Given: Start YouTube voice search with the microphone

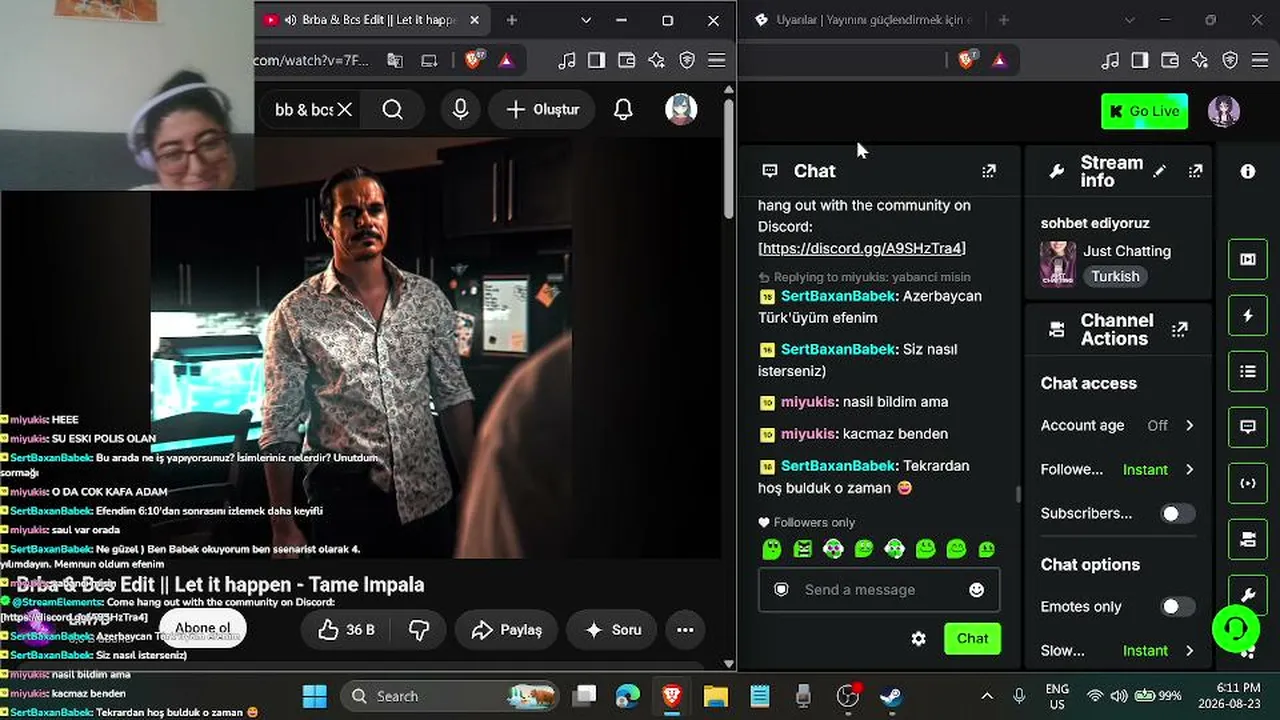Looking at the screenshot, I should point(460,110).
